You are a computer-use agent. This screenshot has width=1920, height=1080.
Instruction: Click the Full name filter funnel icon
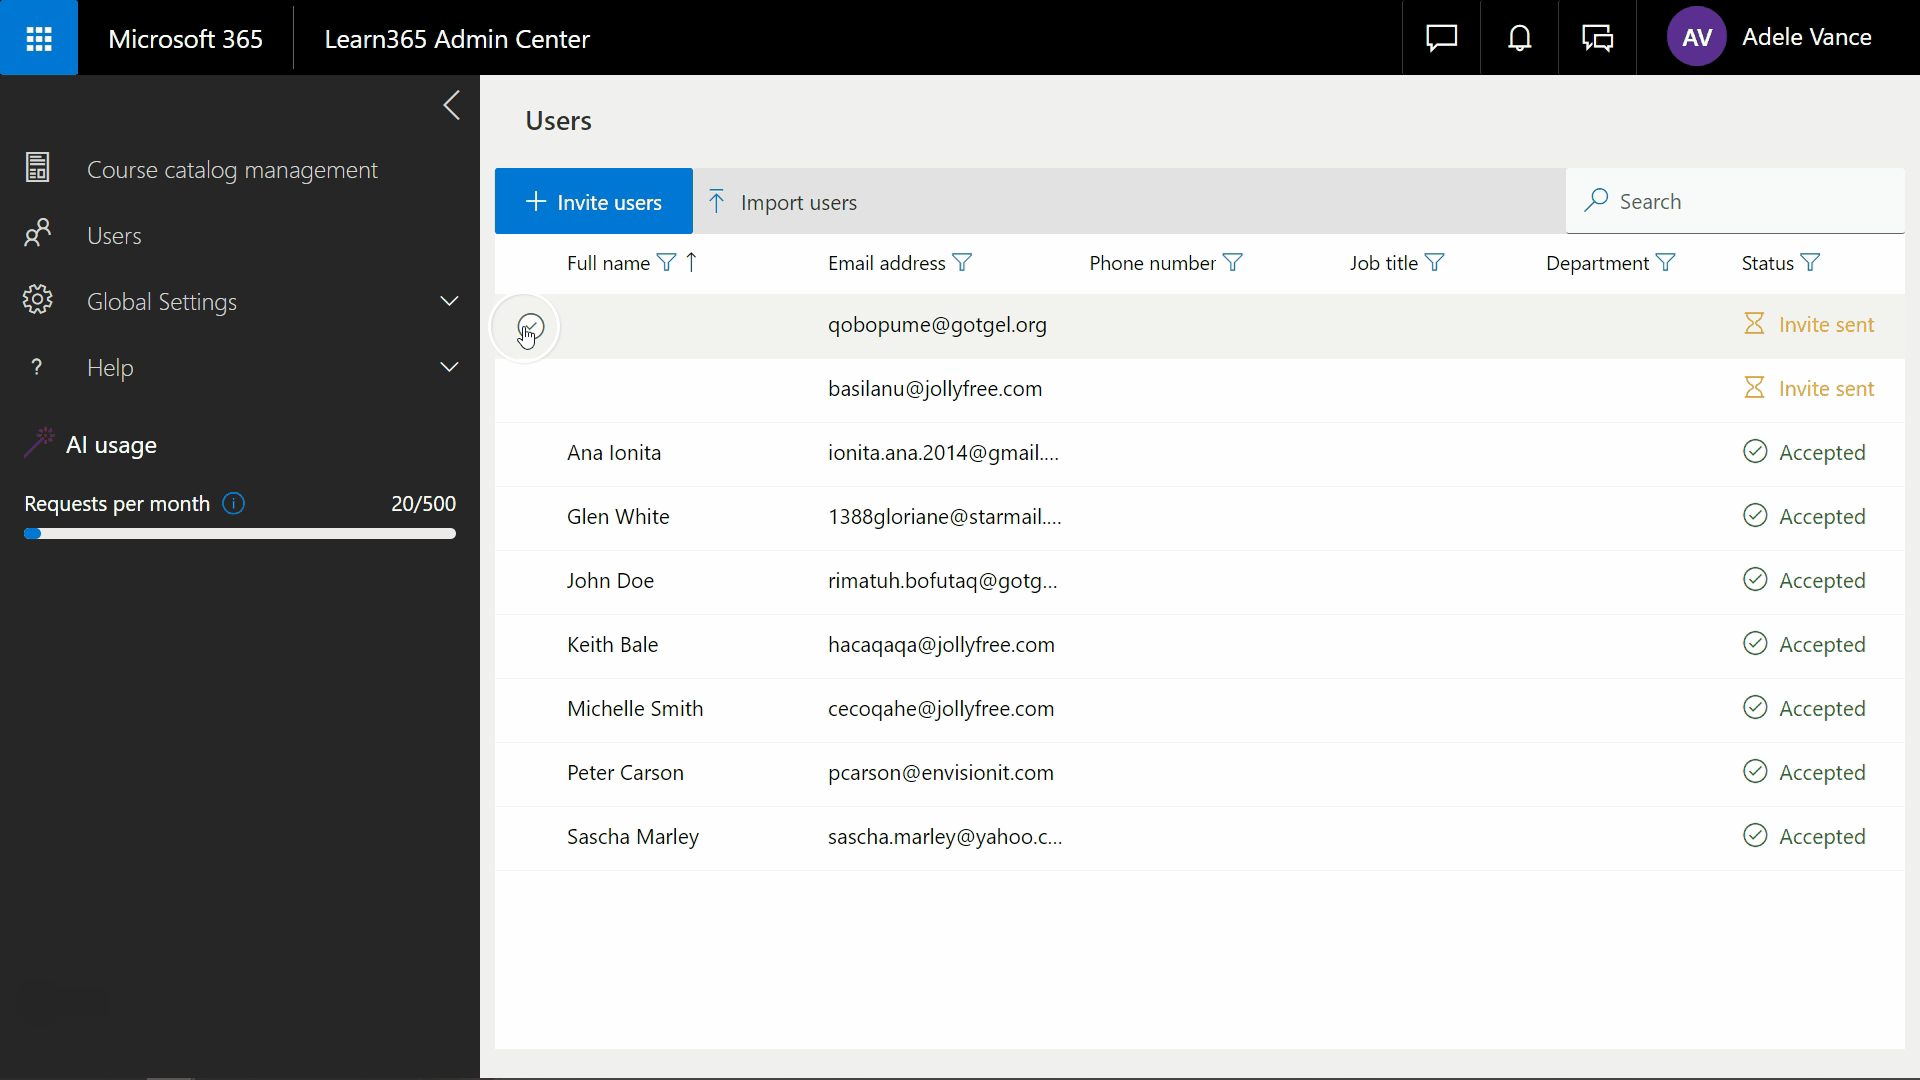point(666,263)
